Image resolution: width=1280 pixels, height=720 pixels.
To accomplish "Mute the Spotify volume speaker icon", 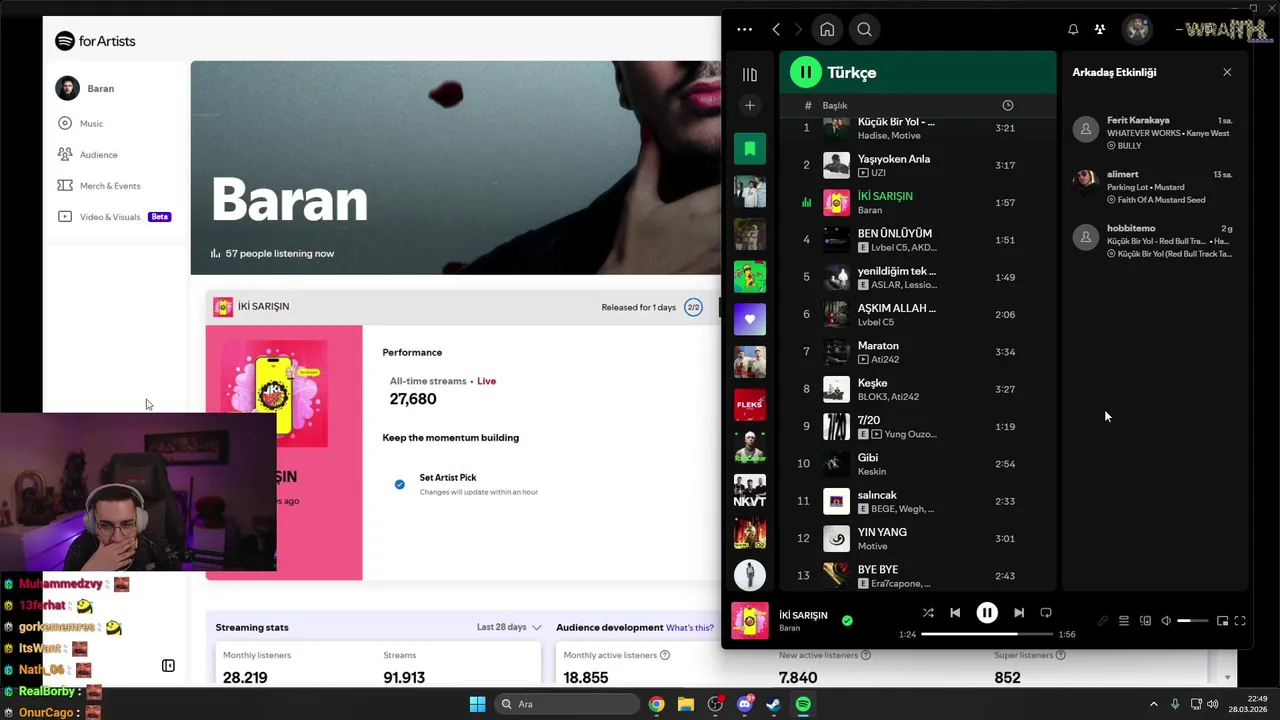I will [x=1166, y=621].
